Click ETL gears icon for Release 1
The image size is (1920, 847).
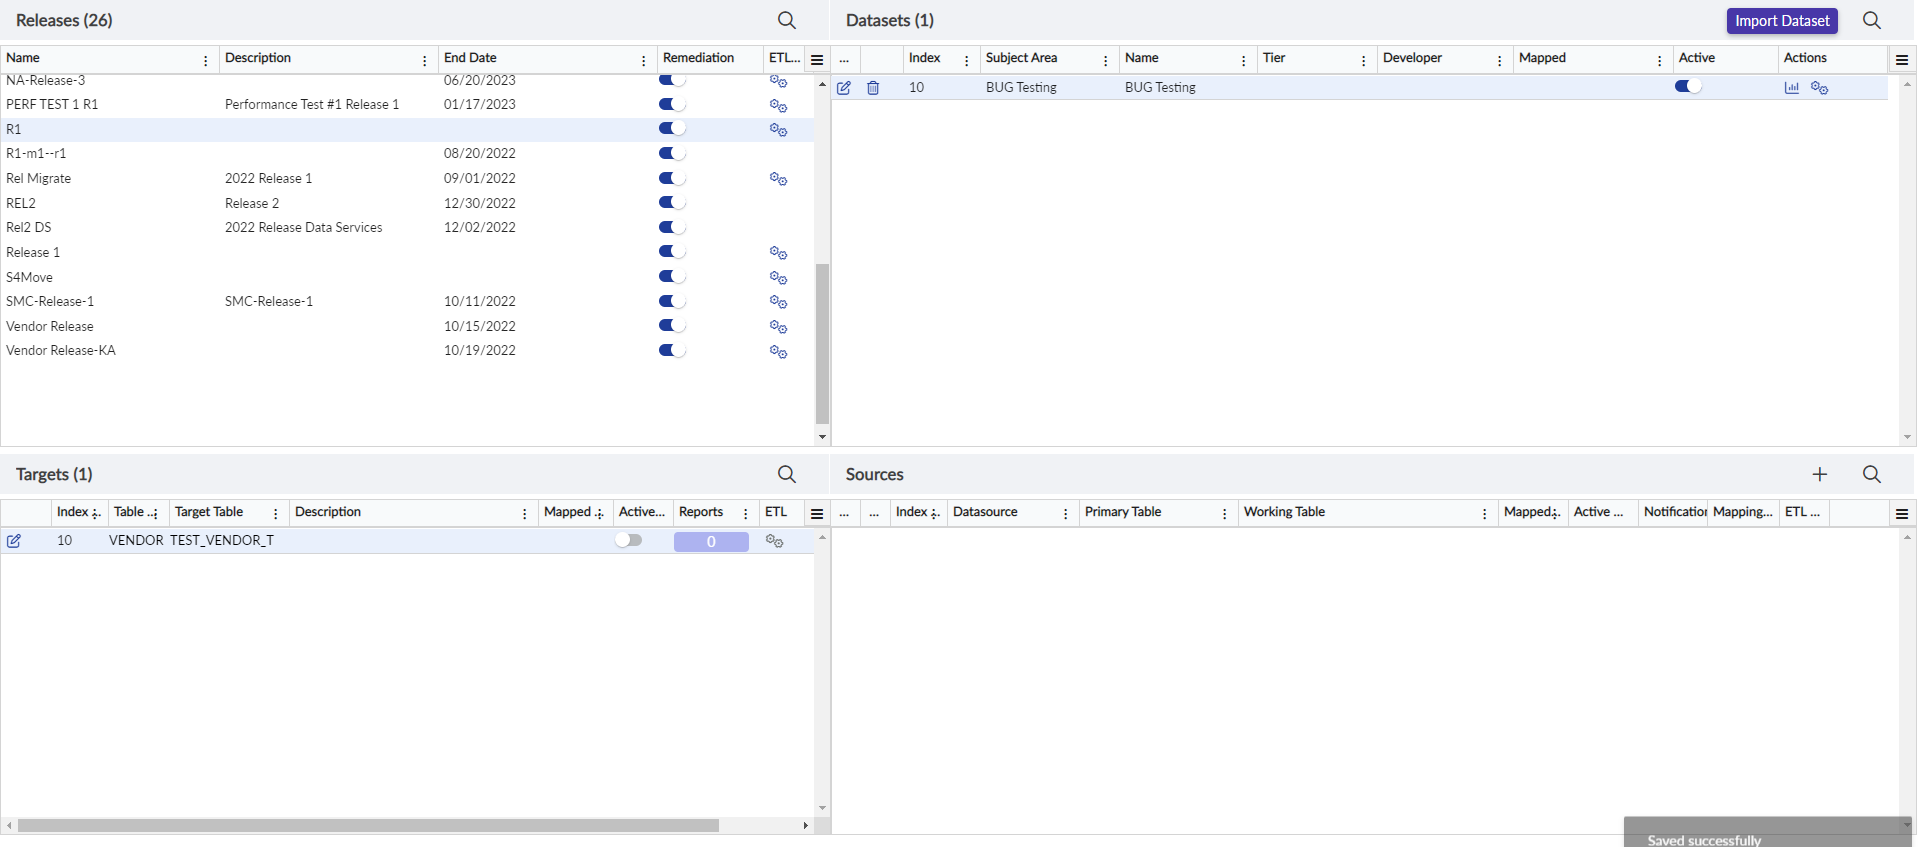[779, 253]
